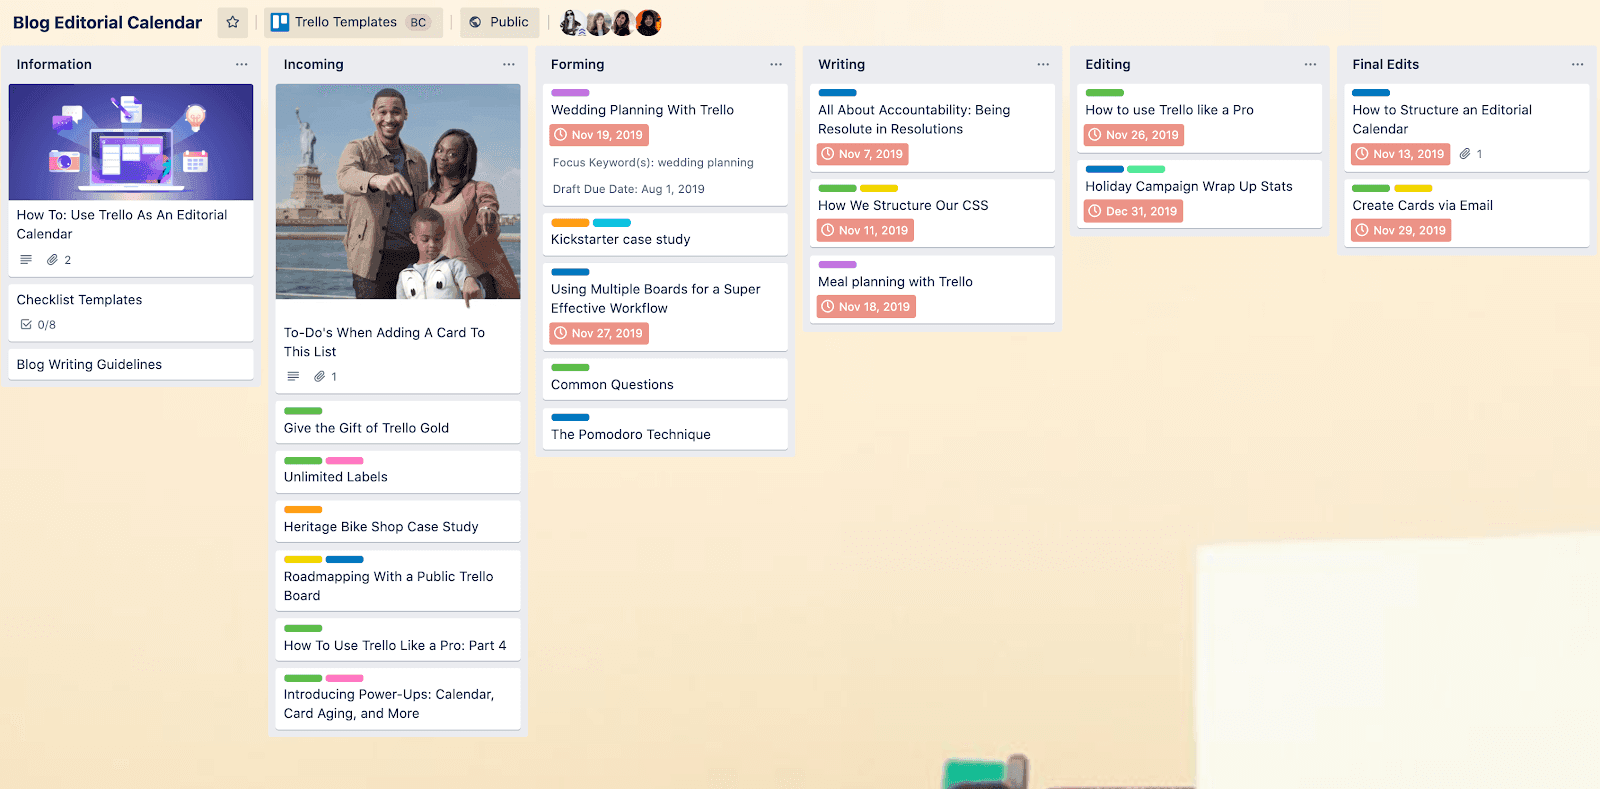Star the Blog Editorial Calendar board
The height and width of the screenshot is (789, 1600).
(x=233, y=22)
